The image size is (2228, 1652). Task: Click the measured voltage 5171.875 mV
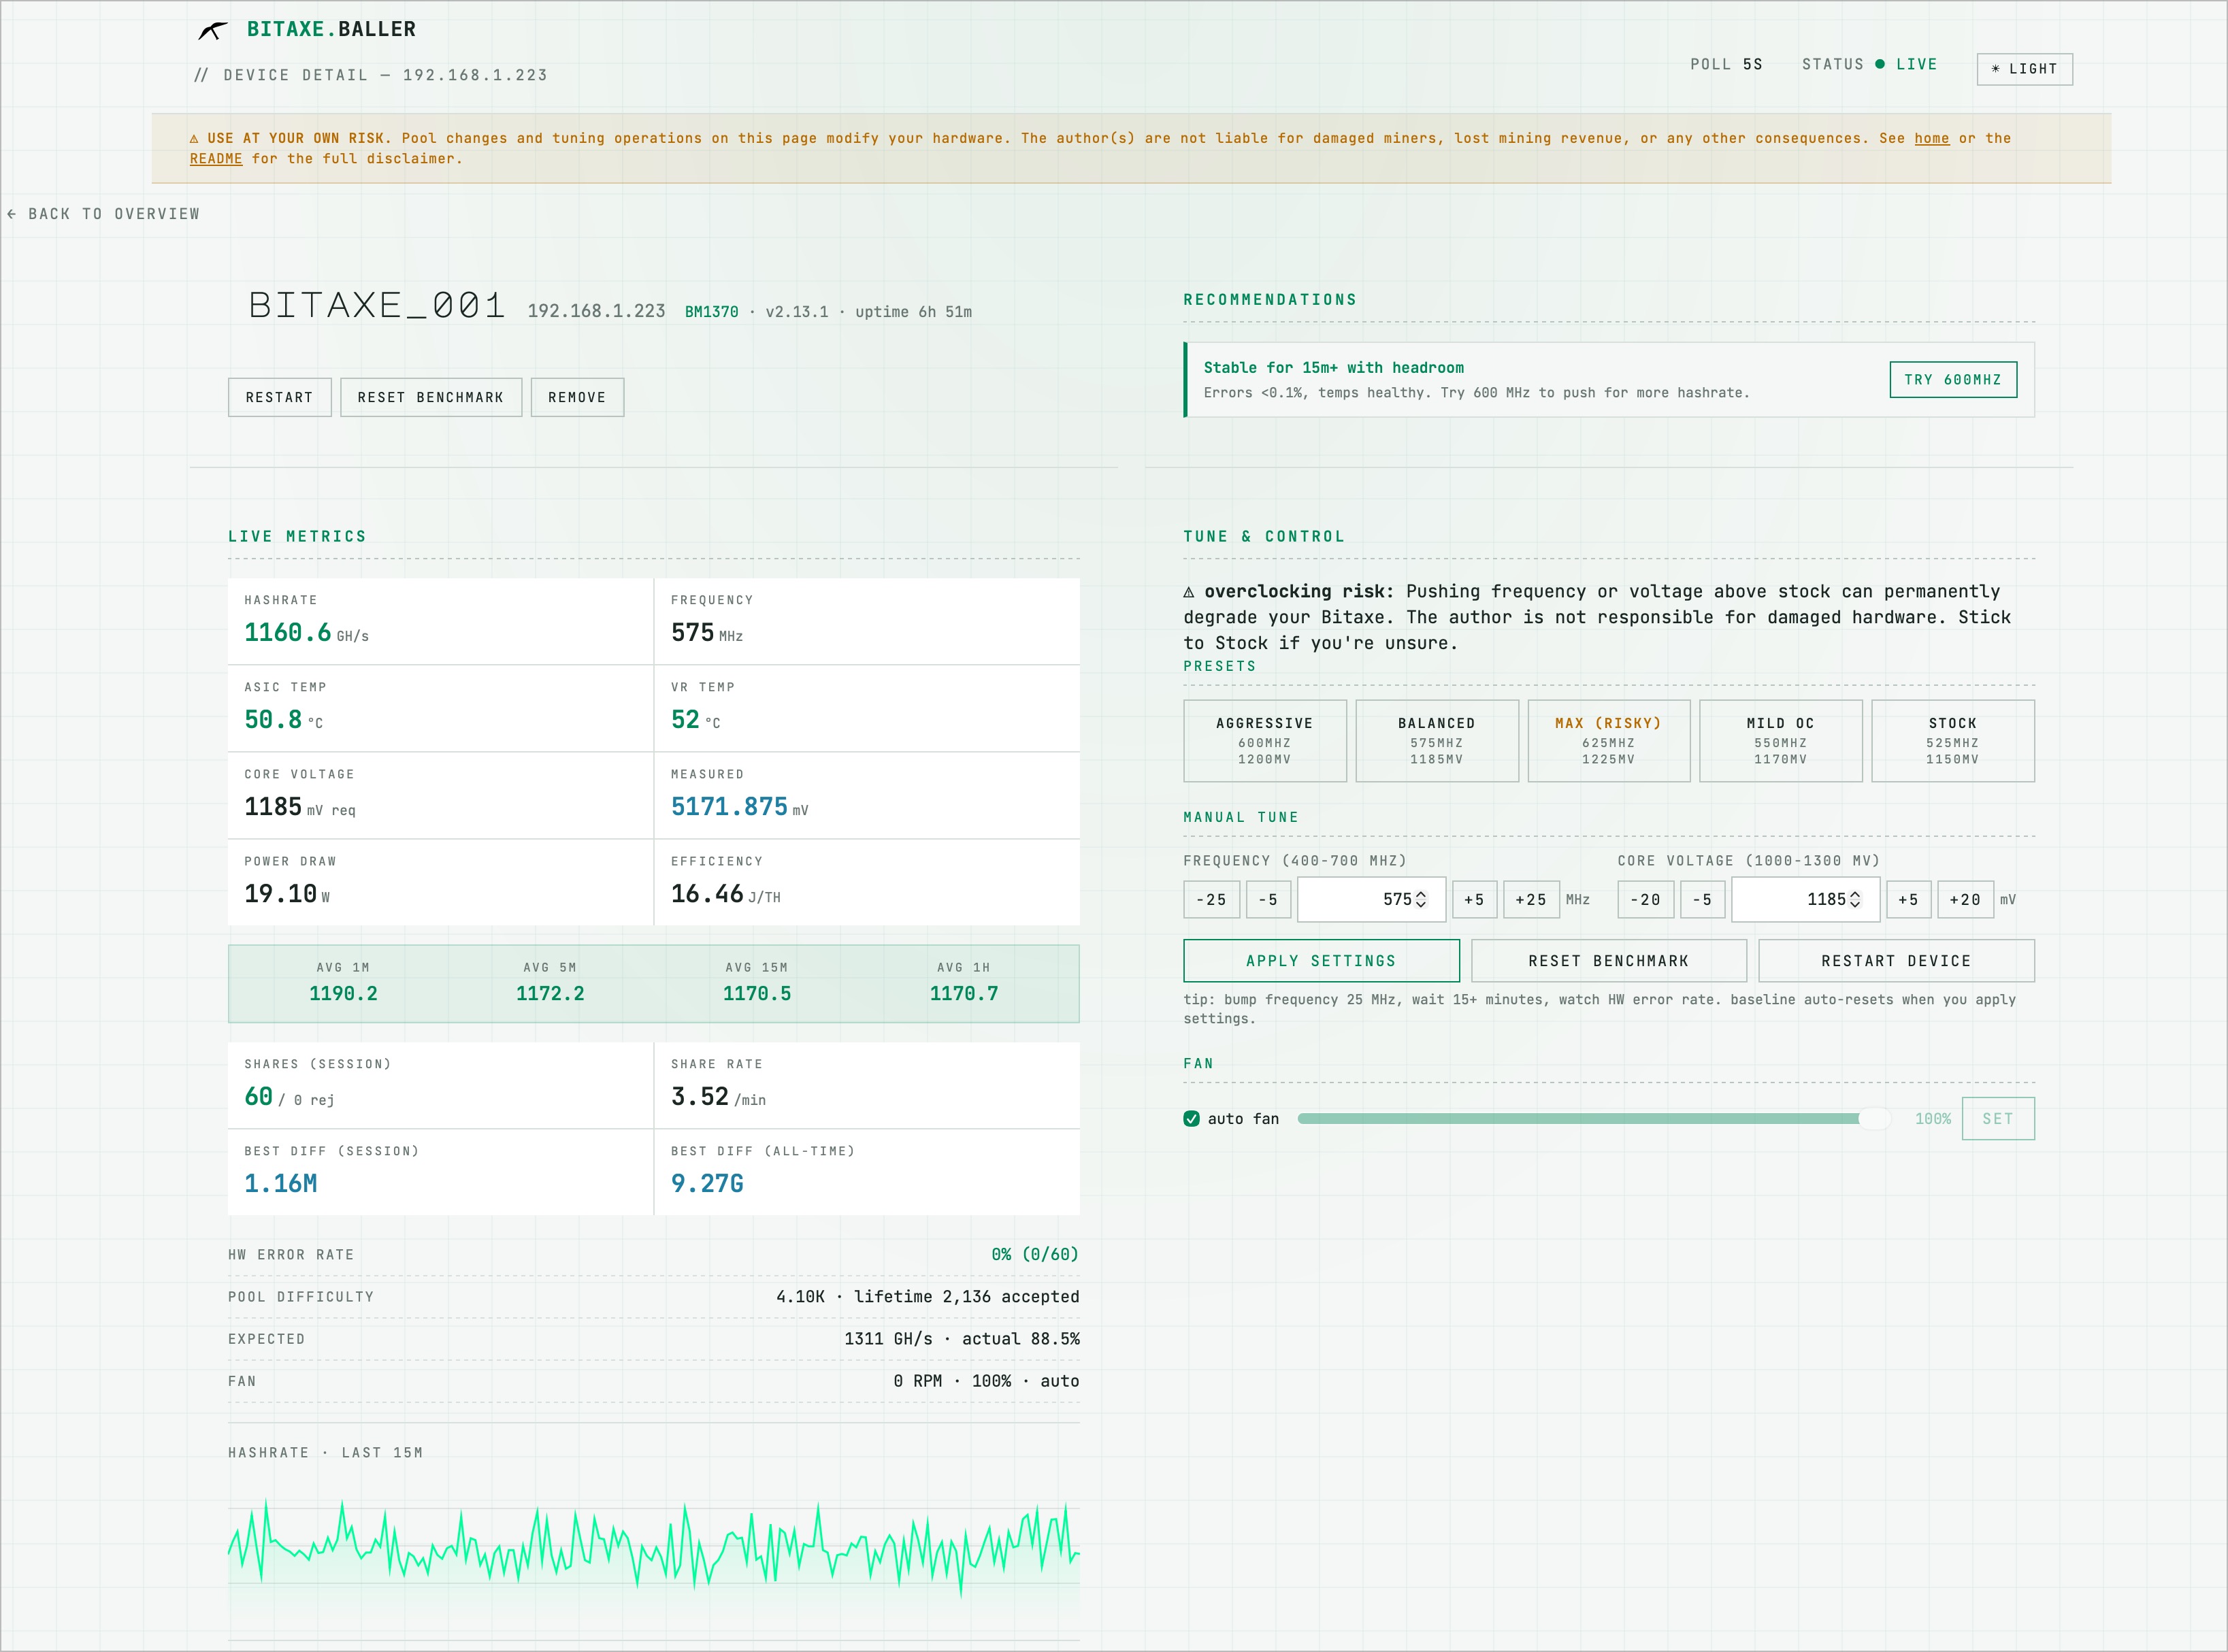[x=739, y=806]
